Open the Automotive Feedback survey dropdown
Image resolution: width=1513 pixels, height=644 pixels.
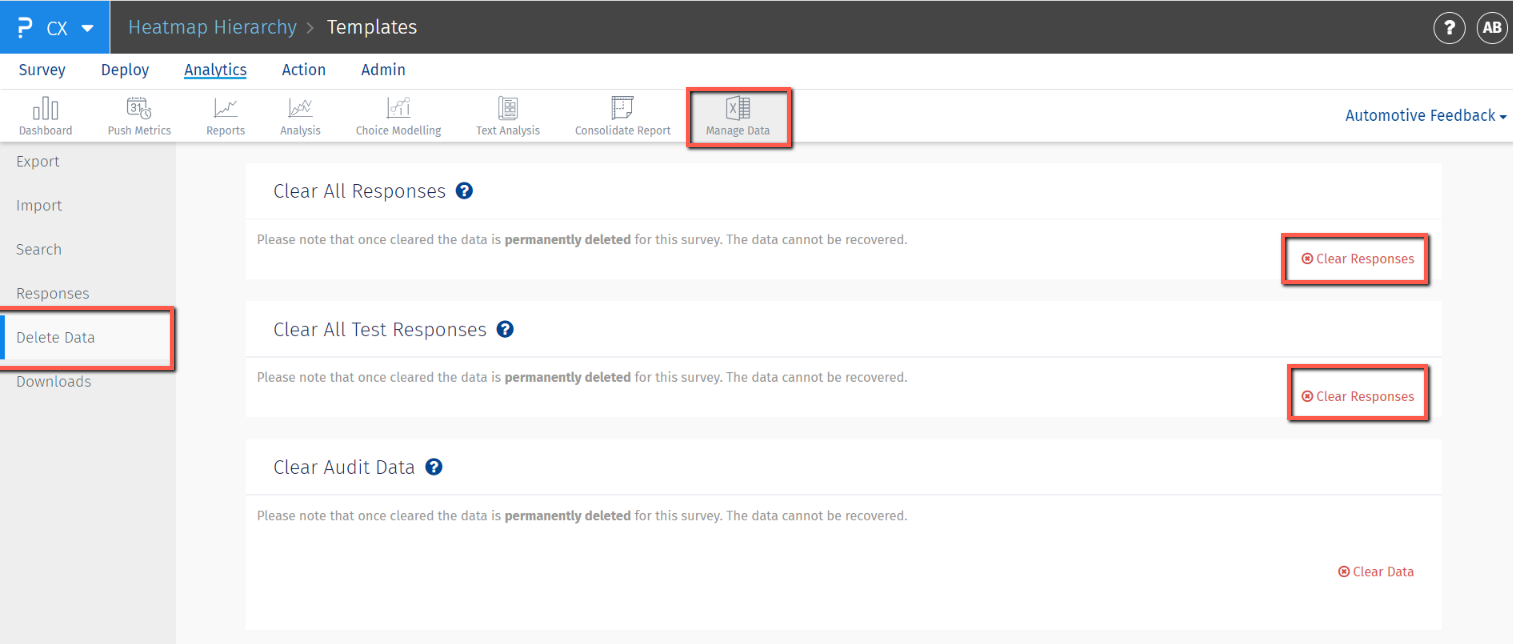pyautogui.click(x=1426, y=116)
